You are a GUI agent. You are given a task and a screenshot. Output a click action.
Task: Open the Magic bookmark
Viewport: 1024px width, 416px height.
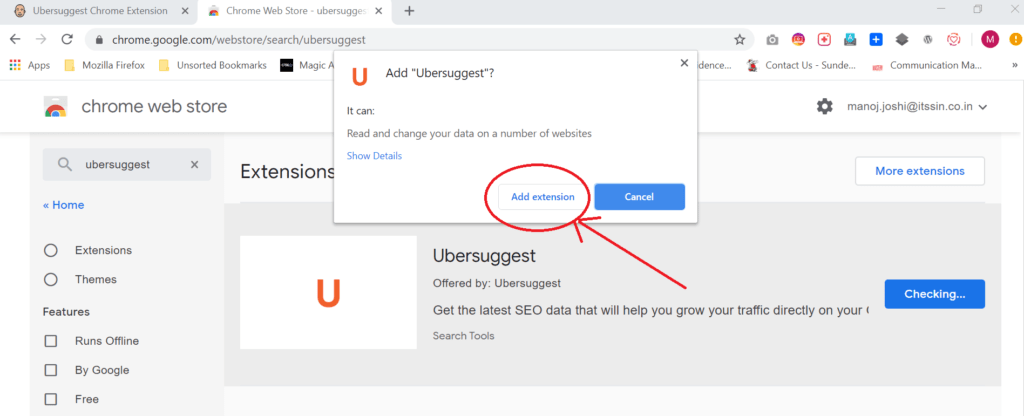tap(307, 65)
